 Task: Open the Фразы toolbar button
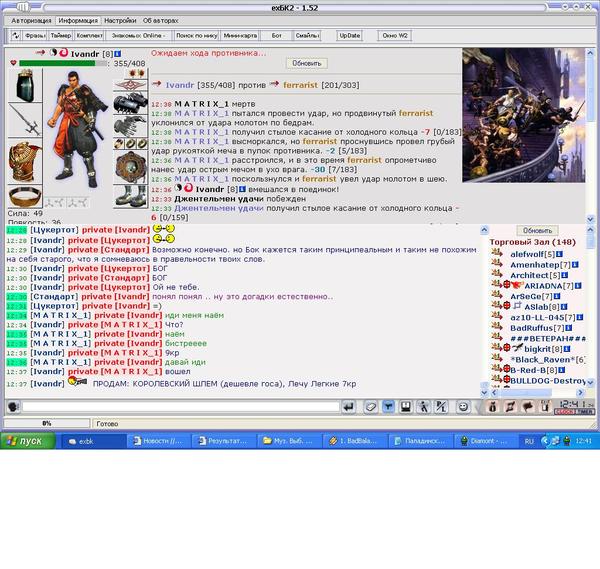click(35, 36)
